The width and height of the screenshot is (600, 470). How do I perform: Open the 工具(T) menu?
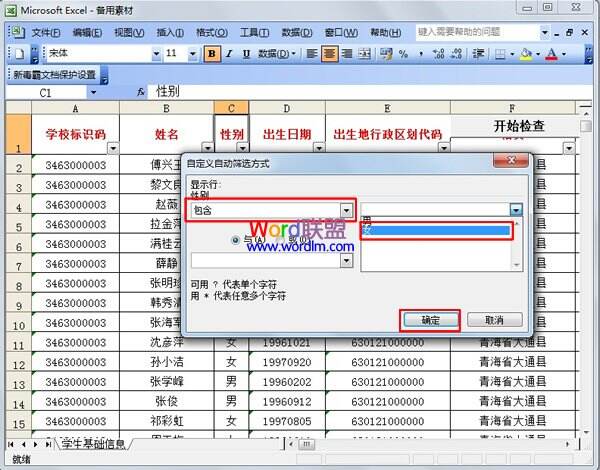[254, 33]
